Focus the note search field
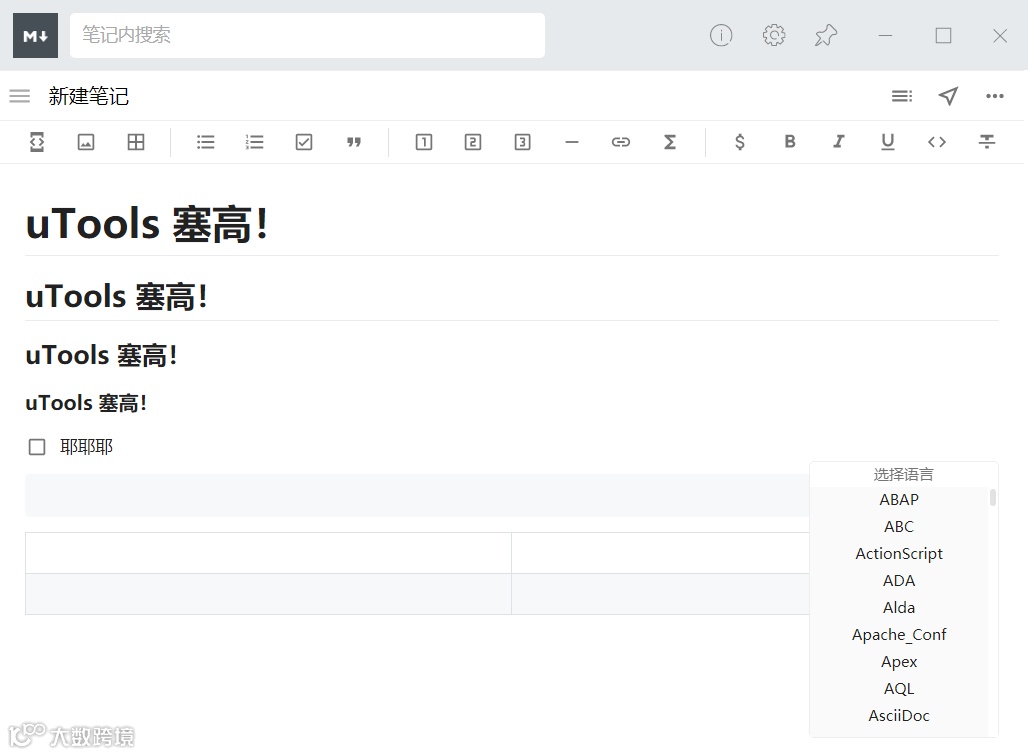Image resolution: width=1028 pixels, height=755 pixels. pos(307,35)
